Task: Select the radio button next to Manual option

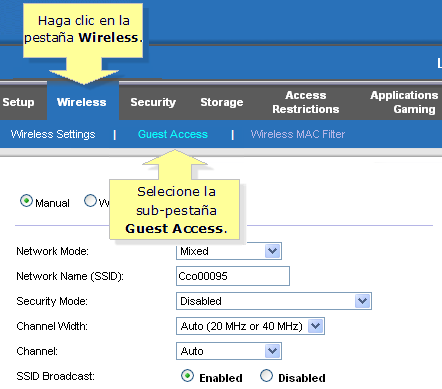Action: [x=90, y=201]
